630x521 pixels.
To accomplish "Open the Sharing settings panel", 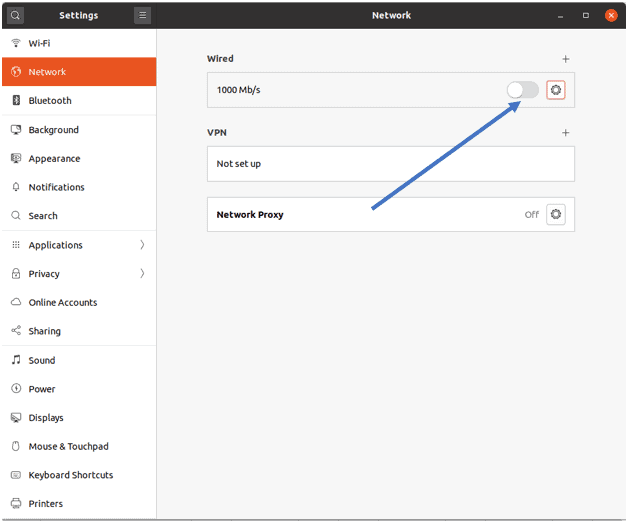I will [79, 331].
